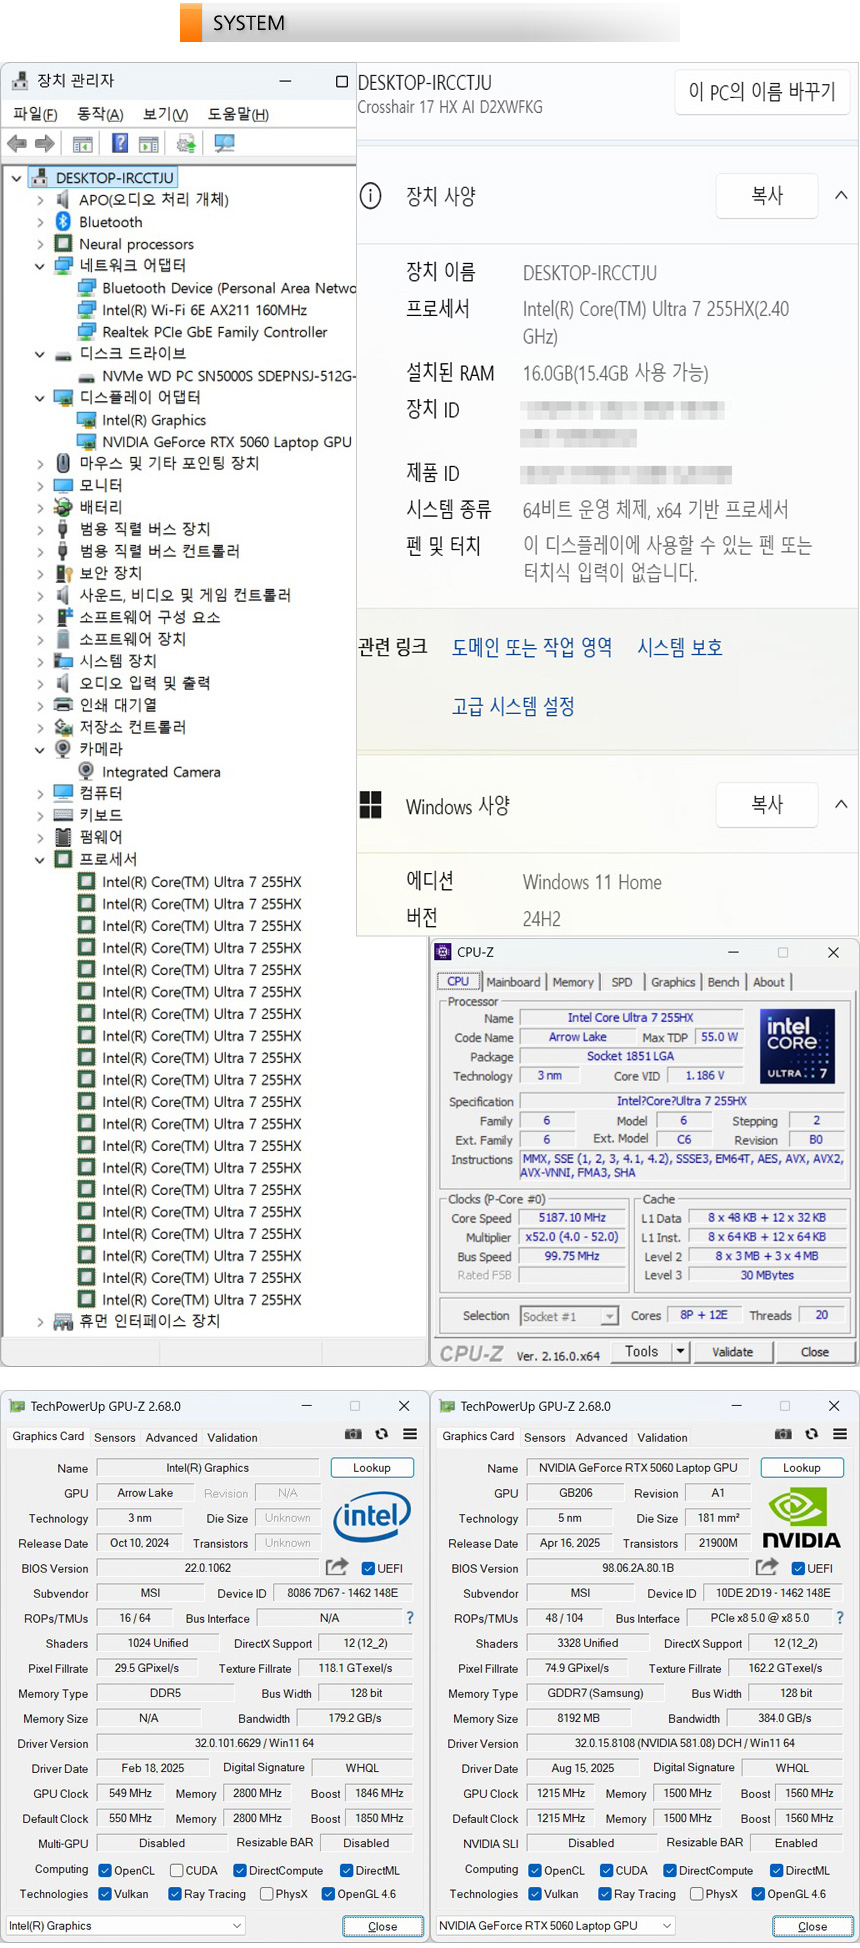The image size is (860, 1948).
Task: Open the 고급 시스템 설정 link
Action: [513, 706]
